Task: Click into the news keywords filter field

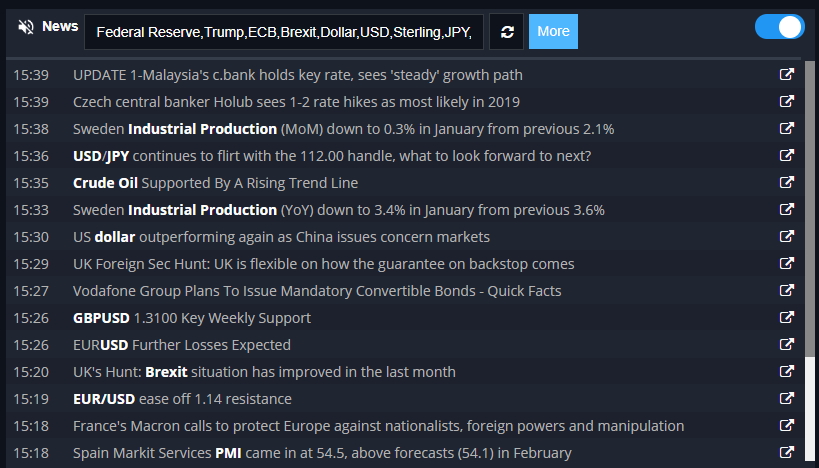Action: [x=284, y=32]
